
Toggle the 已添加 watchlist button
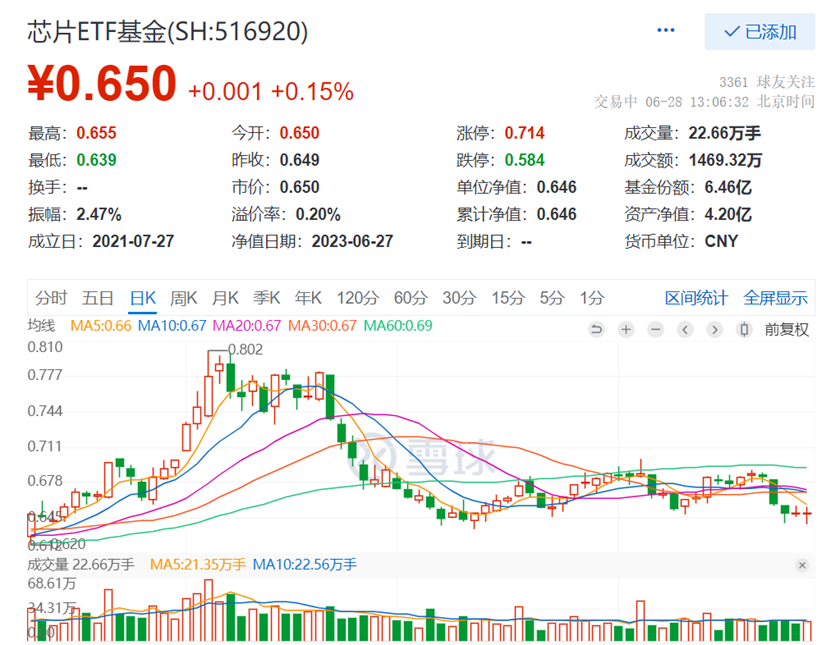click(x=759, y=32)
